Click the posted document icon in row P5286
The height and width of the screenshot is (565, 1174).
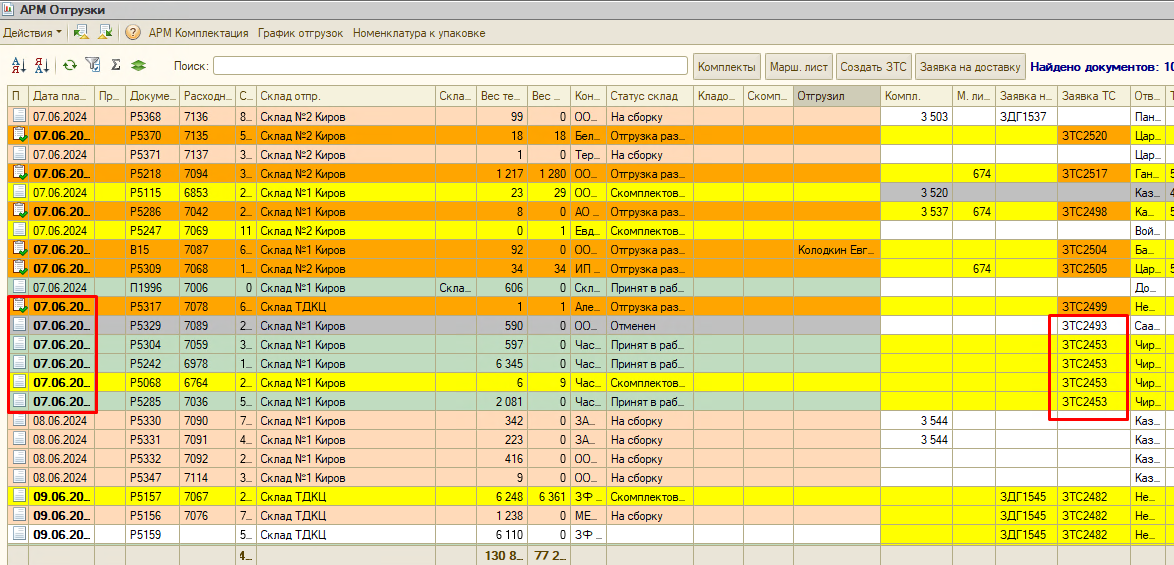point(18,211)
